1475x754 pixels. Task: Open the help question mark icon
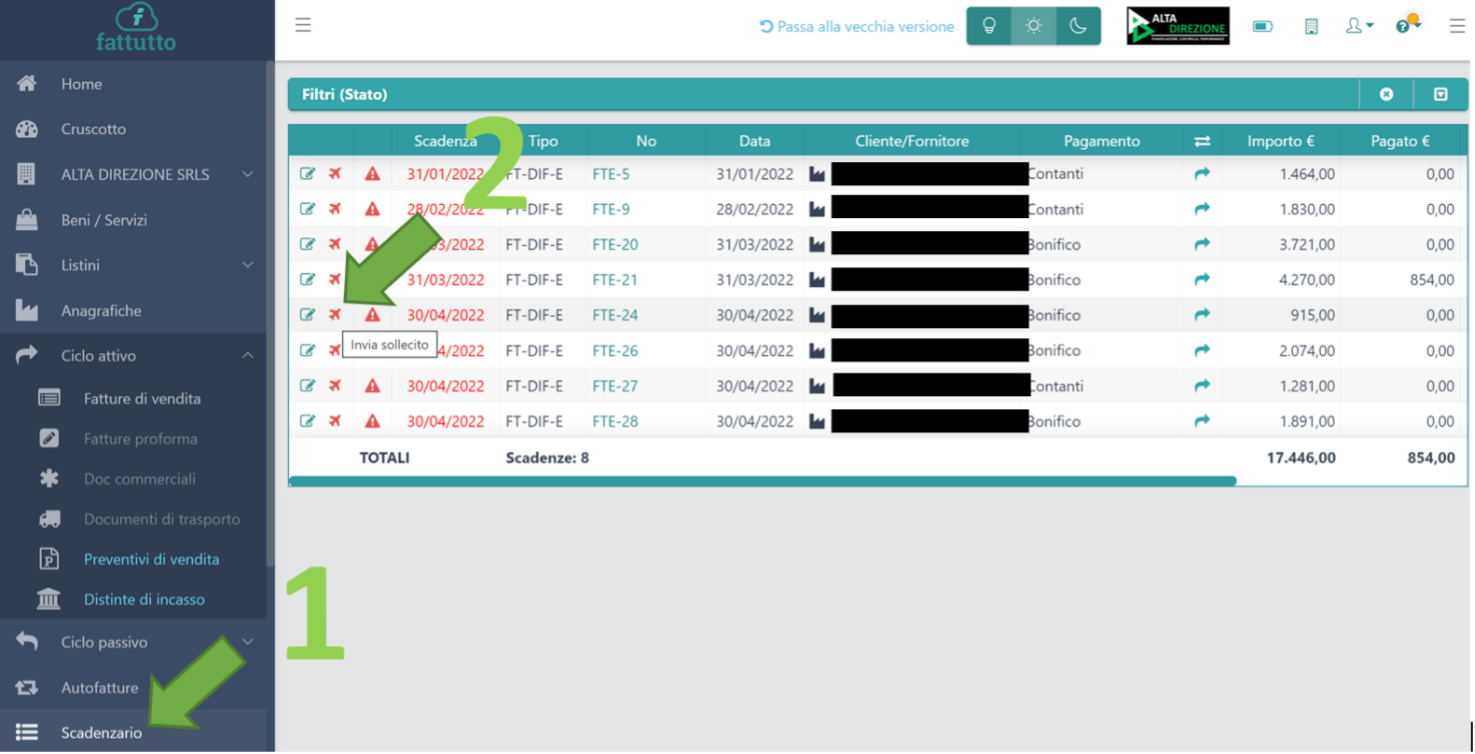coord(1404,27)
